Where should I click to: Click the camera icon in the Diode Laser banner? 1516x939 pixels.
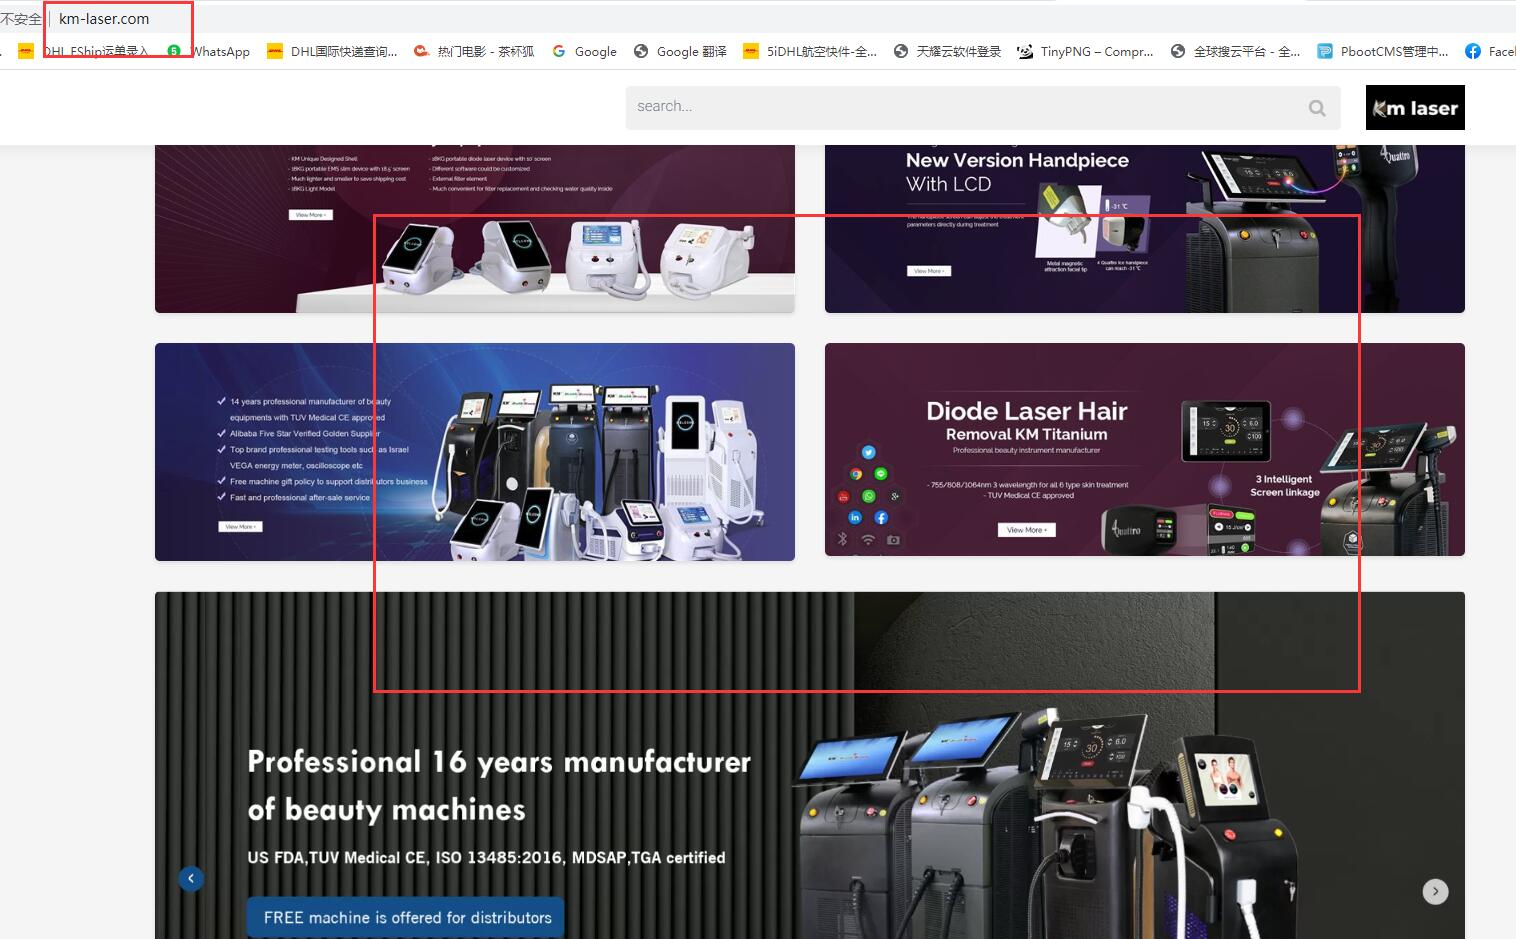point(893,539)
